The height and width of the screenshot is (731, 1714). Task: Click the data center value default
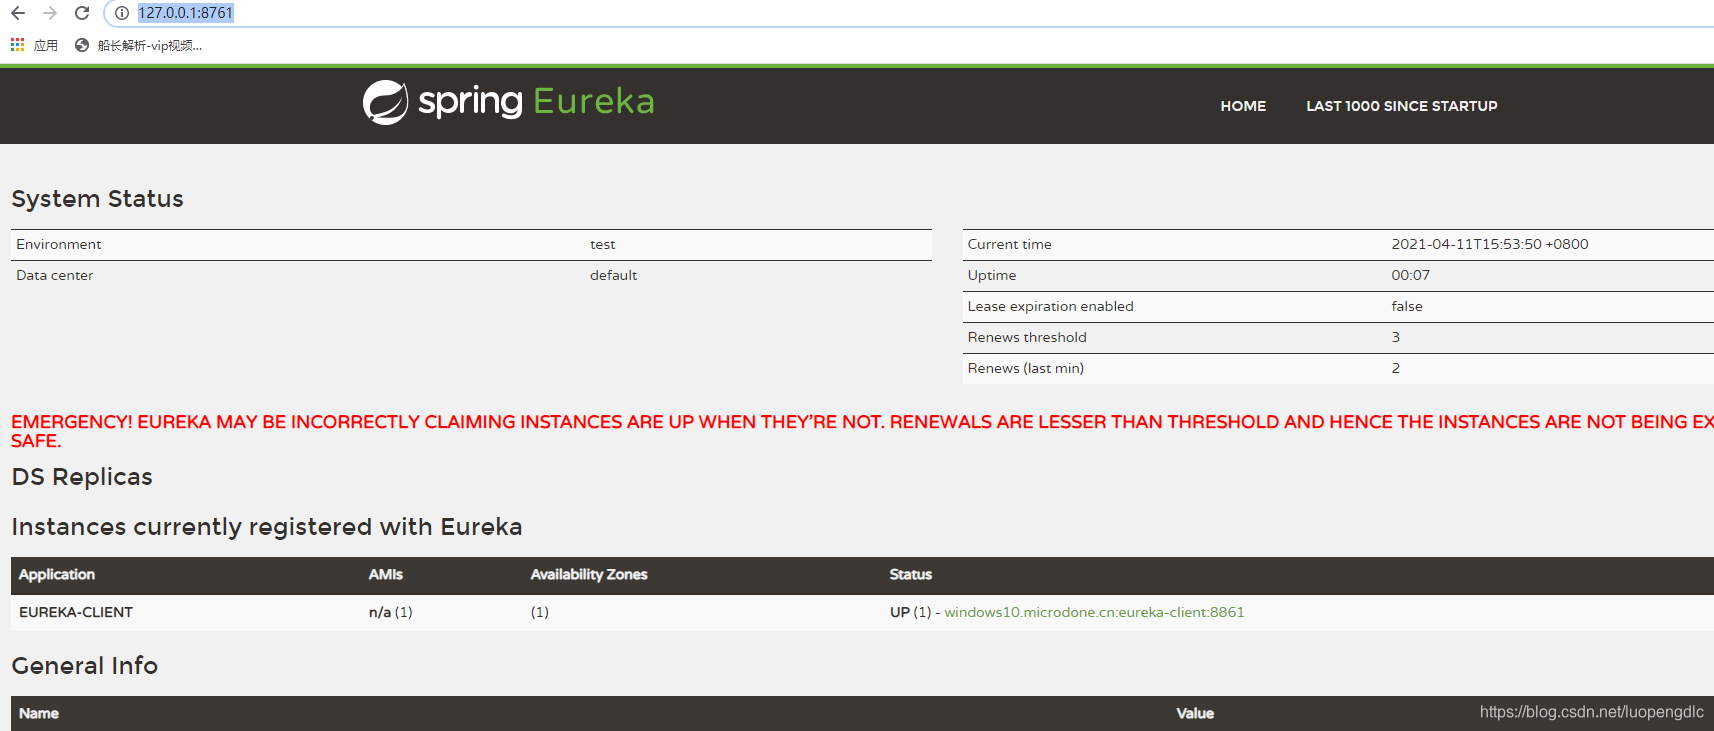tap(613, 275)
